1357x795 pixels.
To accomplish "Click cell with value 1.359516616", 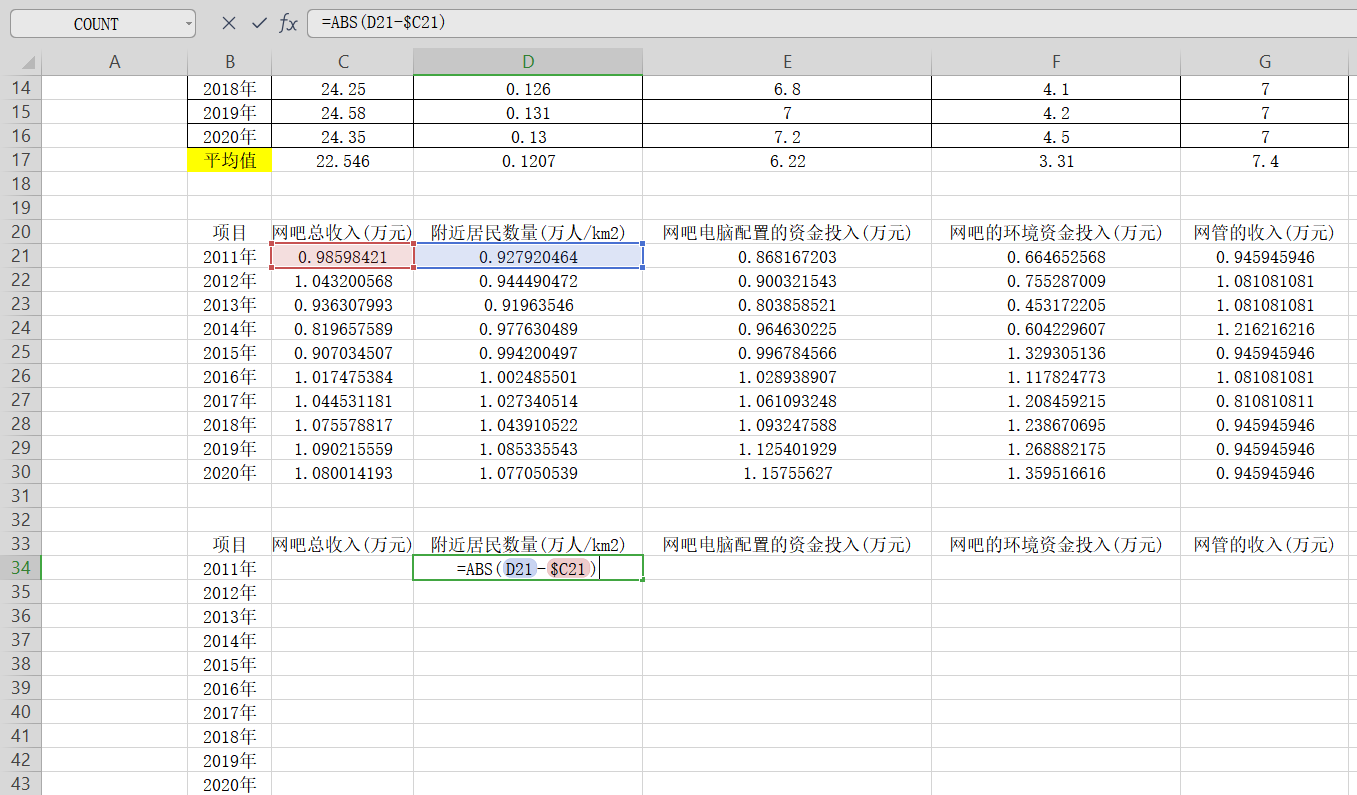I will (x=1056, y=472).
